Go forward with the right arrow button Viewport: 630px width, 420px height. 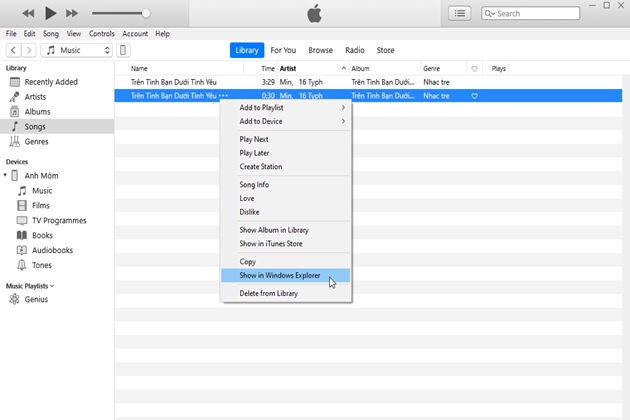29,50
